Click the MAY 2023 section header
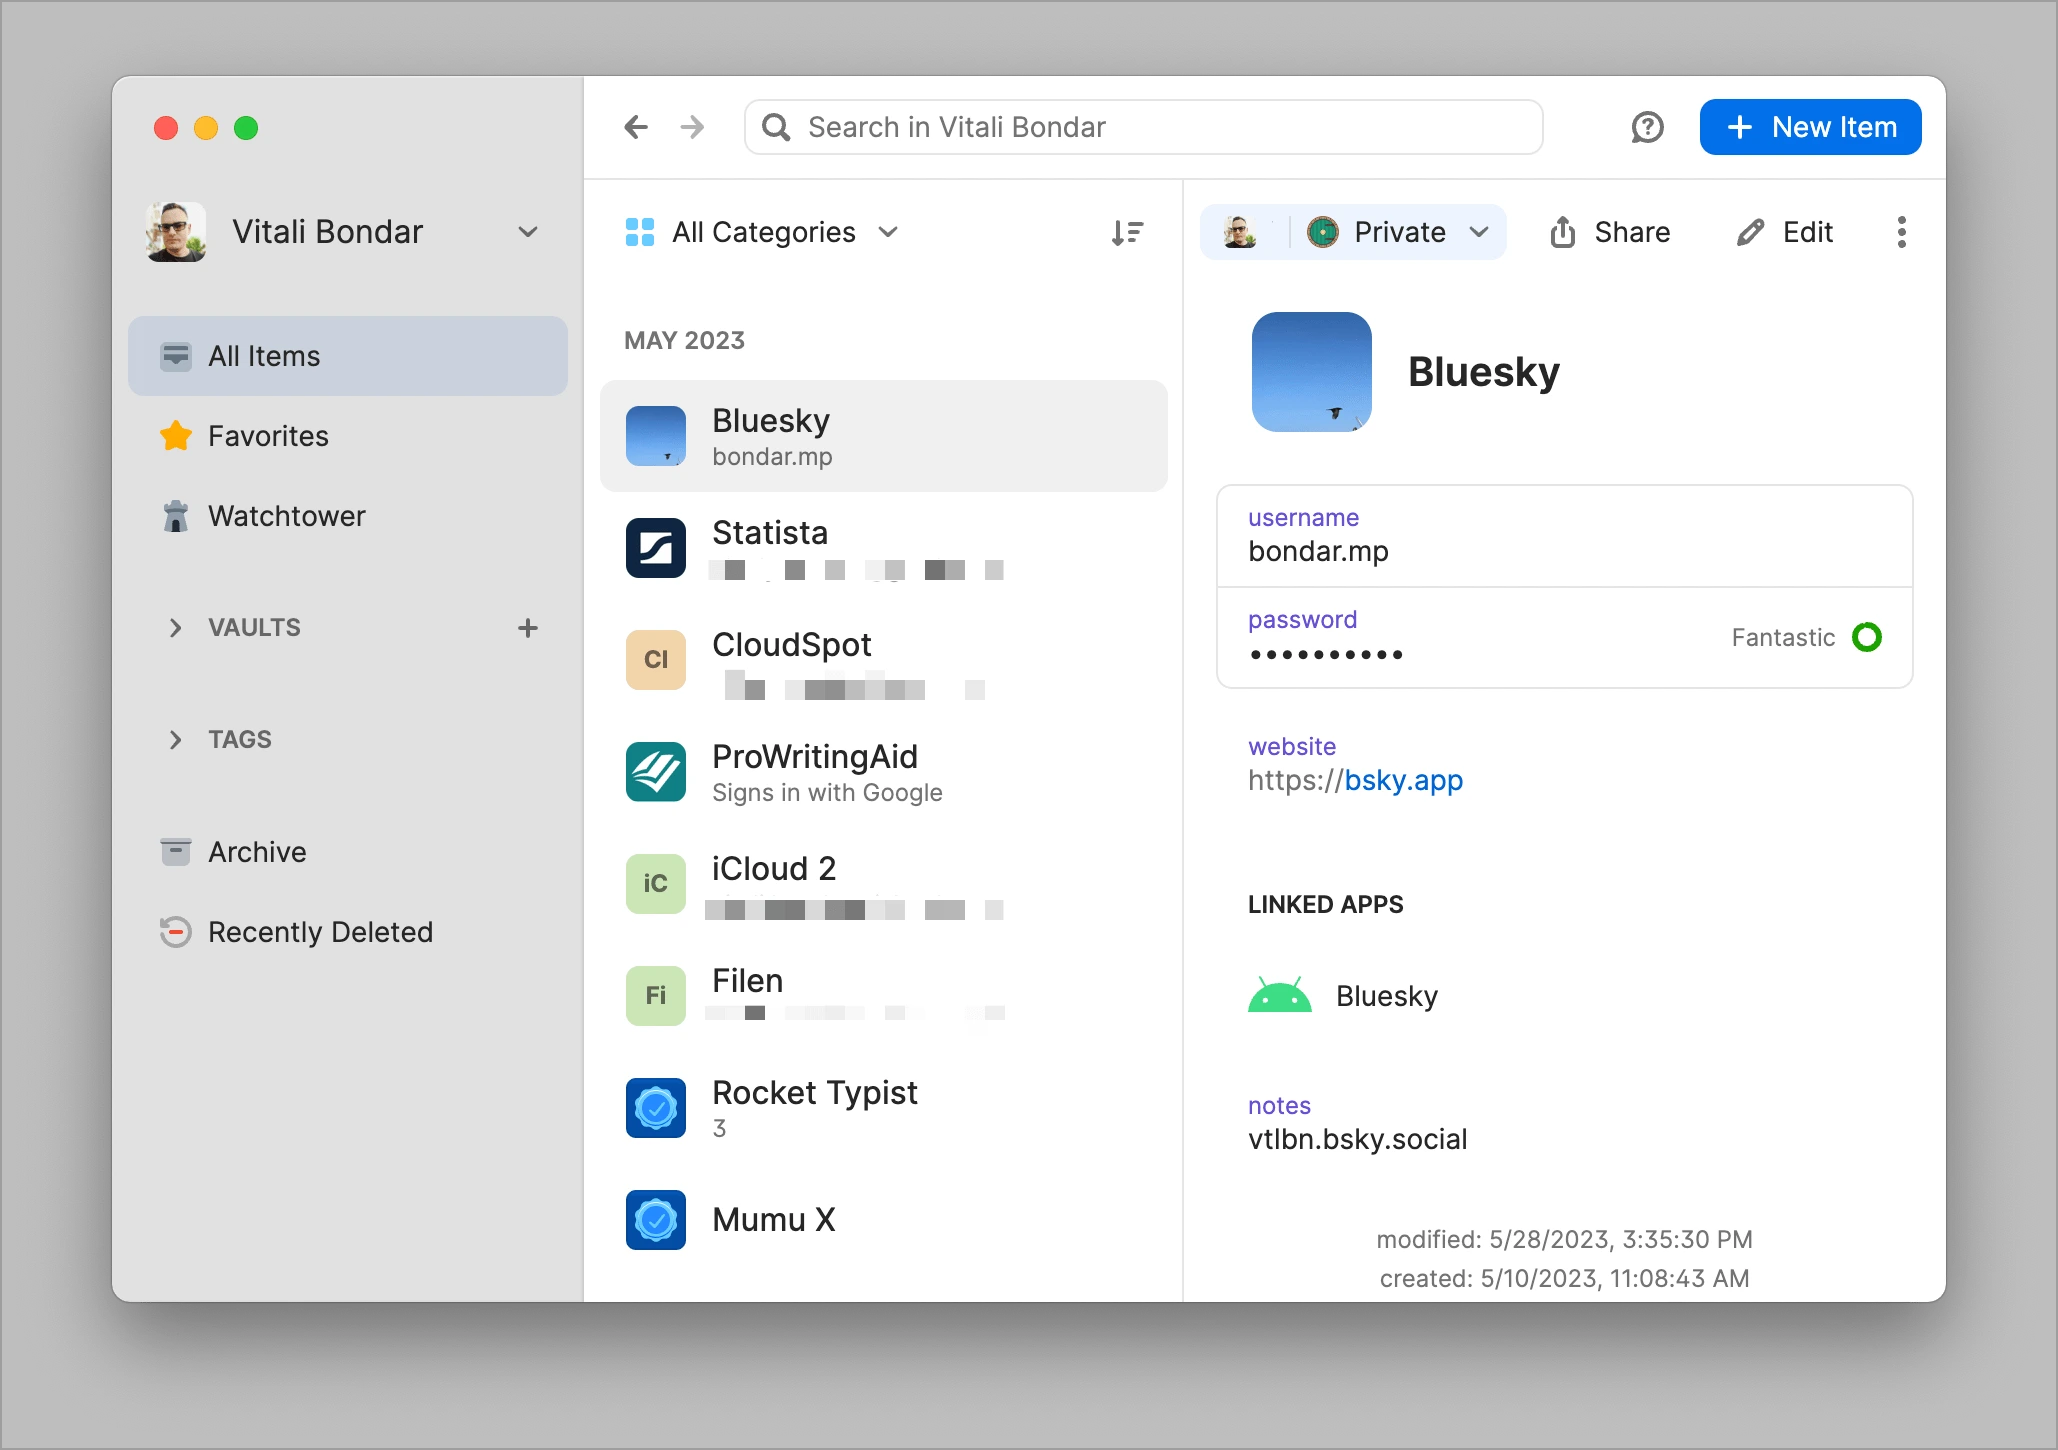The height and width of the screenshot is (1450, 2058). tap(684, 340)
